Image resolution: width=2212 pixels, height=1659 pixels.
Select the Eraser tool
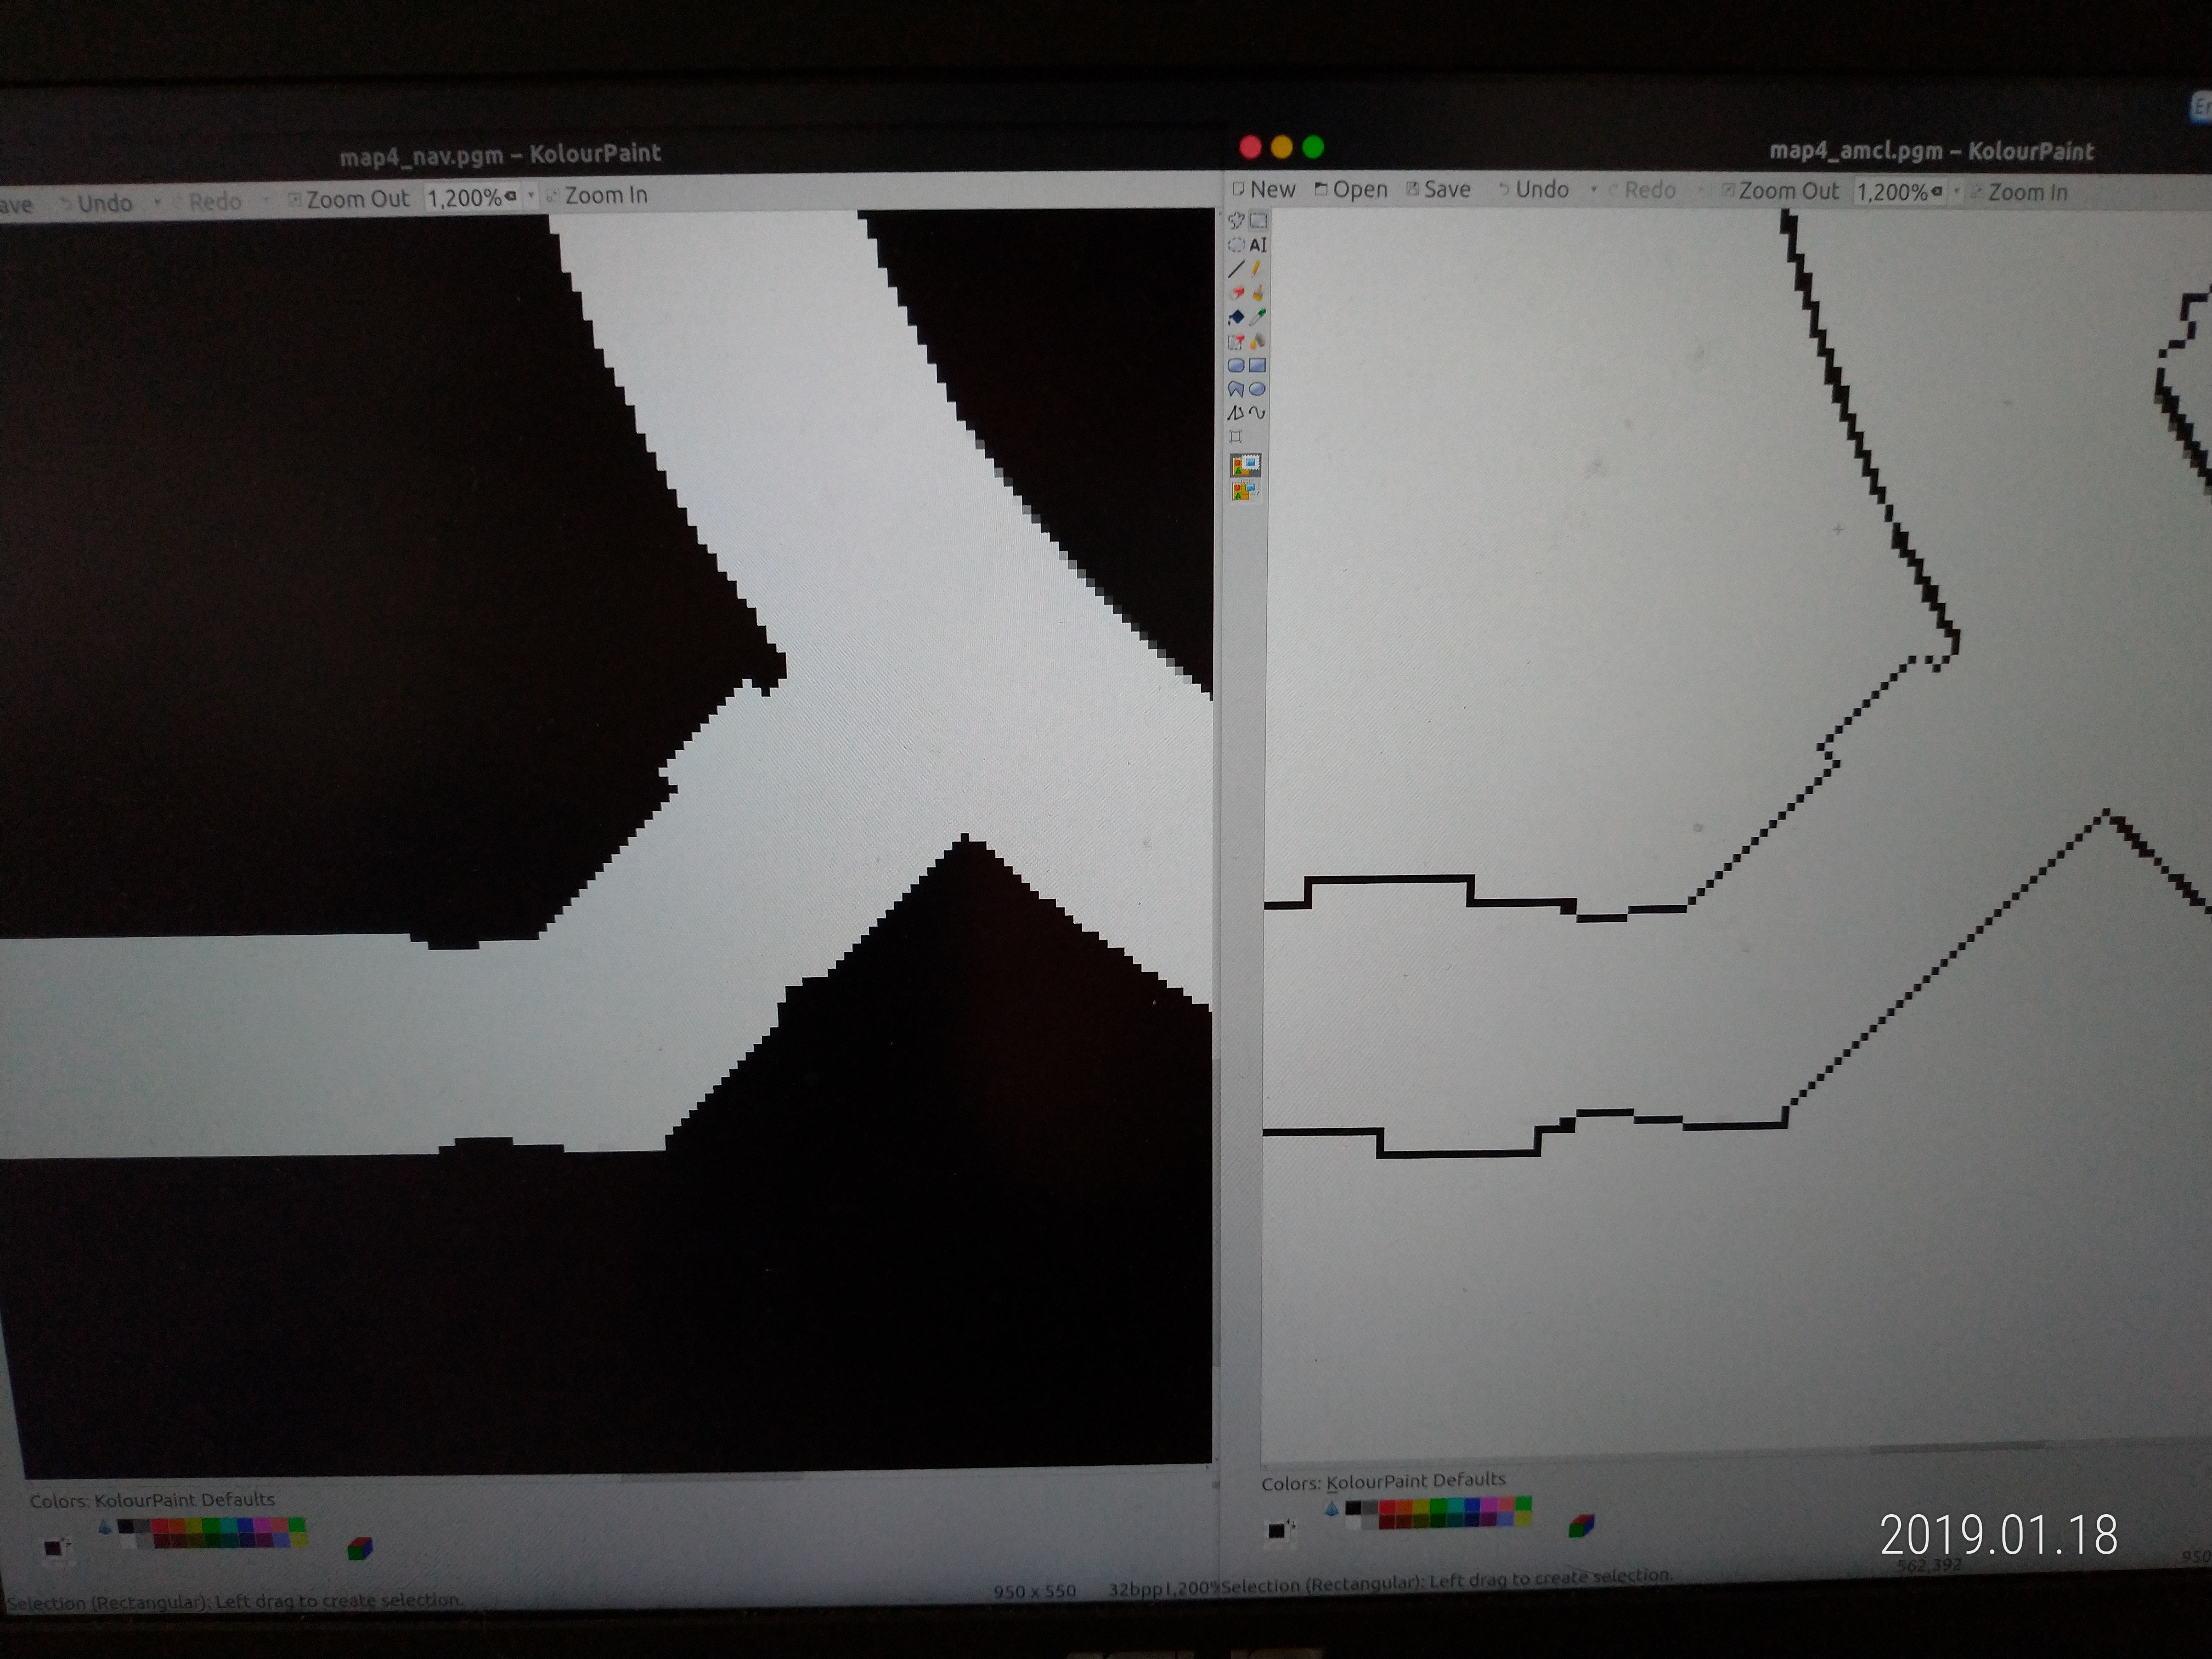coord(1236,293)
